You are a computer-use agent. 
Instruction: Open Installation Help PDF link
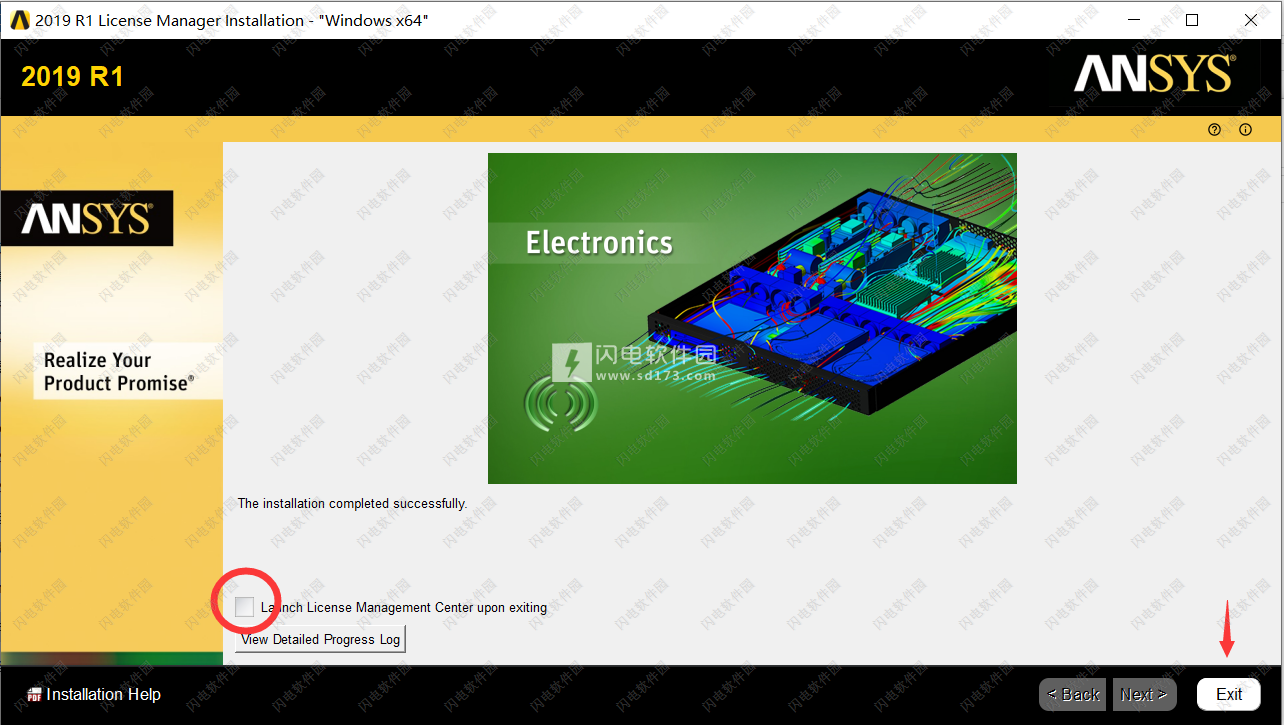pos(103,694)
